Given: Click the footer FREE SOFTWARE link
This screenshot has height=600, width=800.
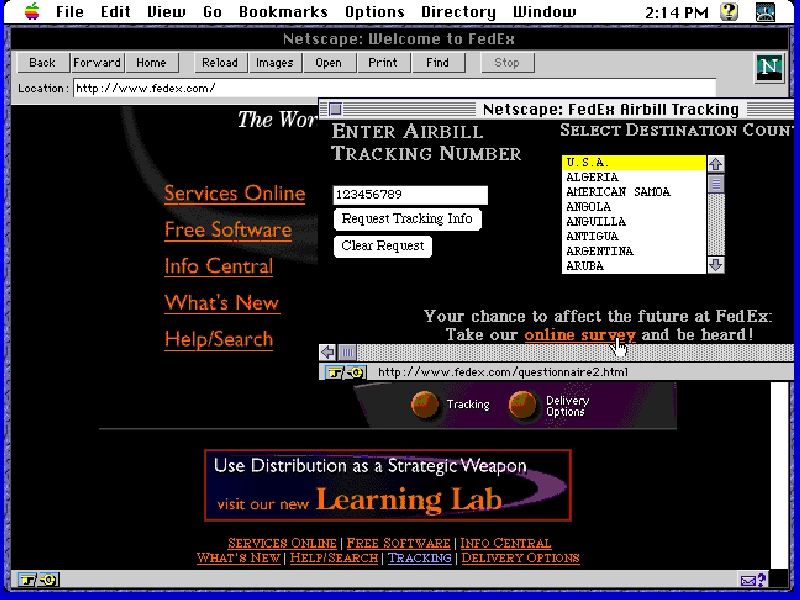Looking at the screenshot, I should (x=398, y=543).
